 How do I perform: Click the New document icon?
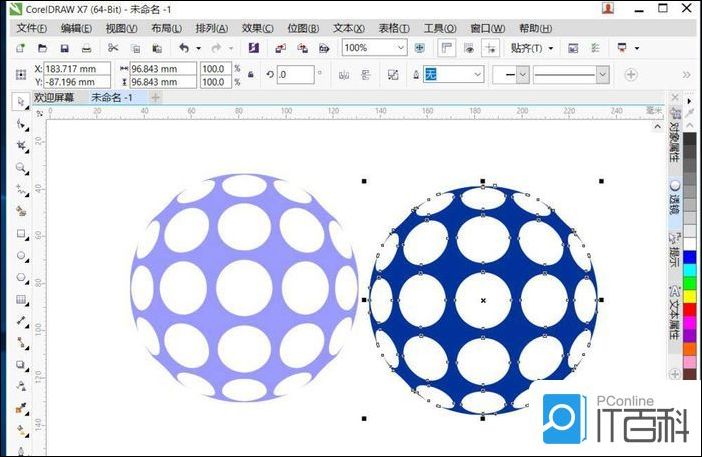pos(21,48)
